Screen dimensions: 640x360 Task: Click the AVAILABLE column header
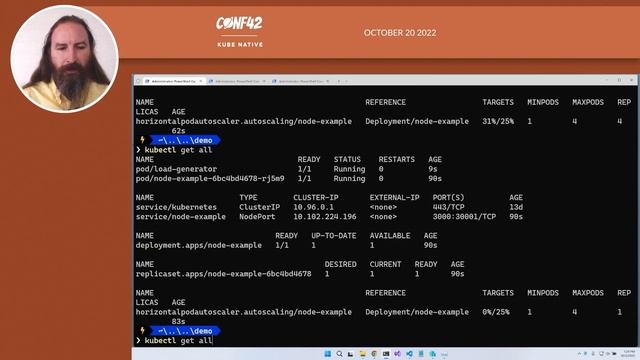(x=390, y=236)
